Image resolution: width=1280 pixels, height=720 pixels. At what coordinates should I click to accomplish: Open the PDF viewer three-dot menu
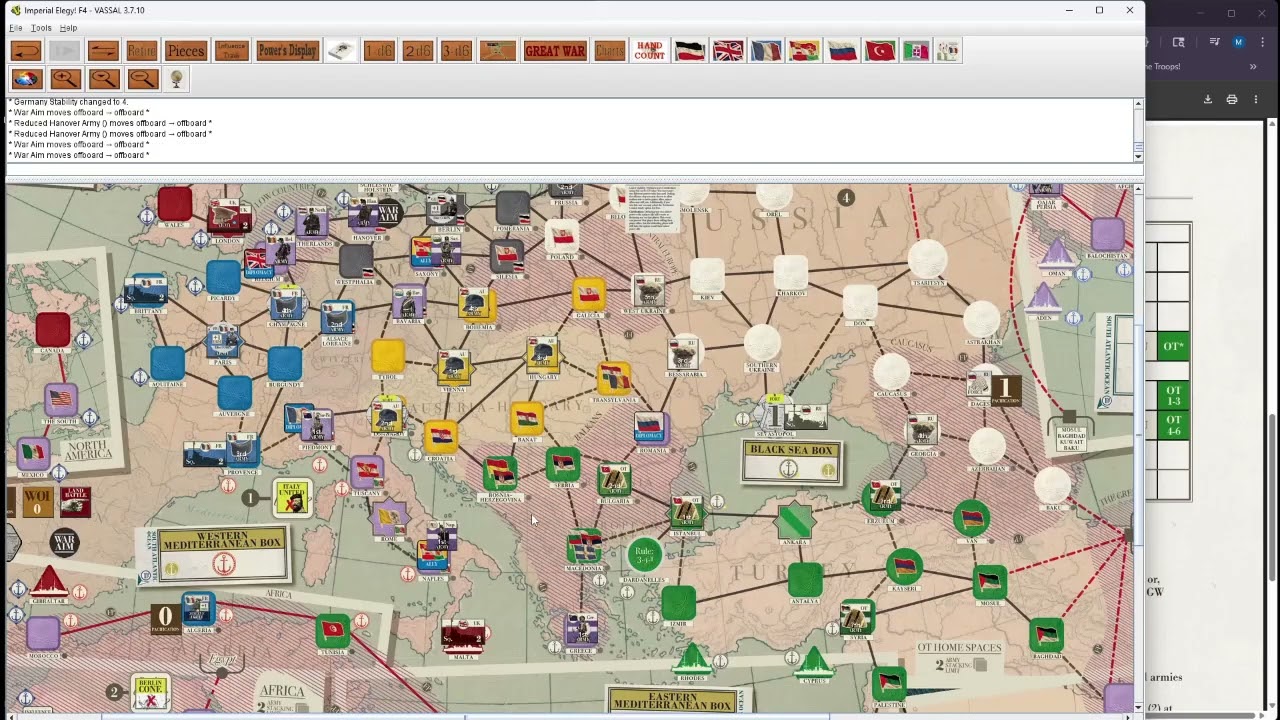click(x=1256, y=99)
